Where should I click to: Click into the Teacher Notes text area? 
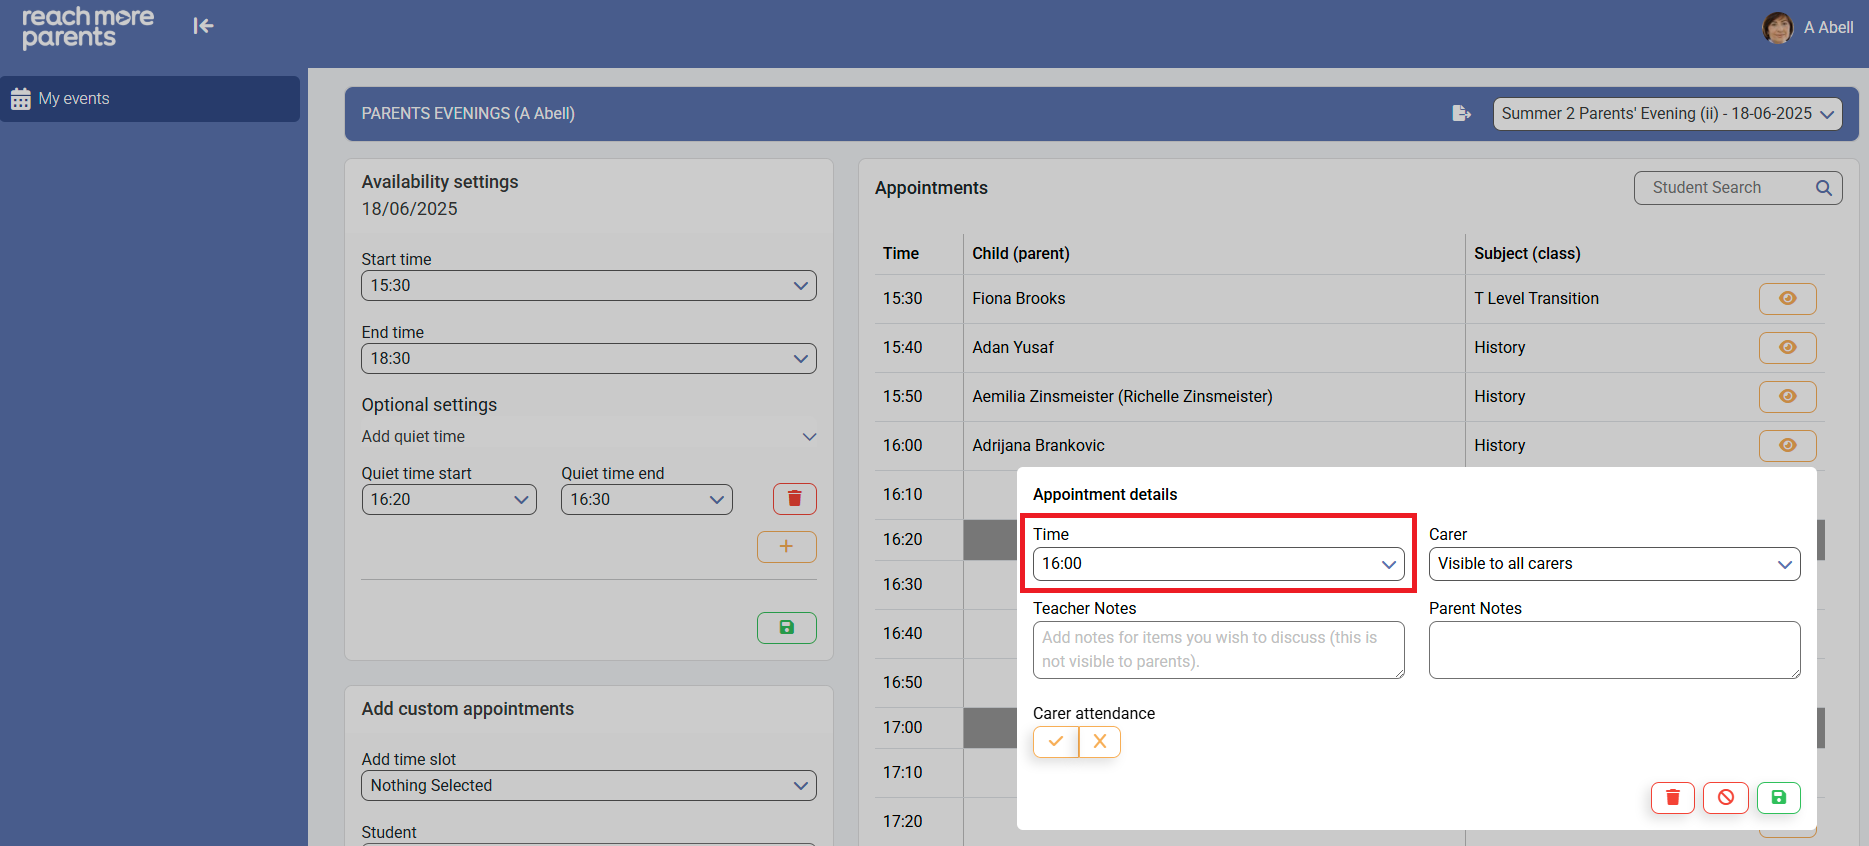click(1217, 650)
